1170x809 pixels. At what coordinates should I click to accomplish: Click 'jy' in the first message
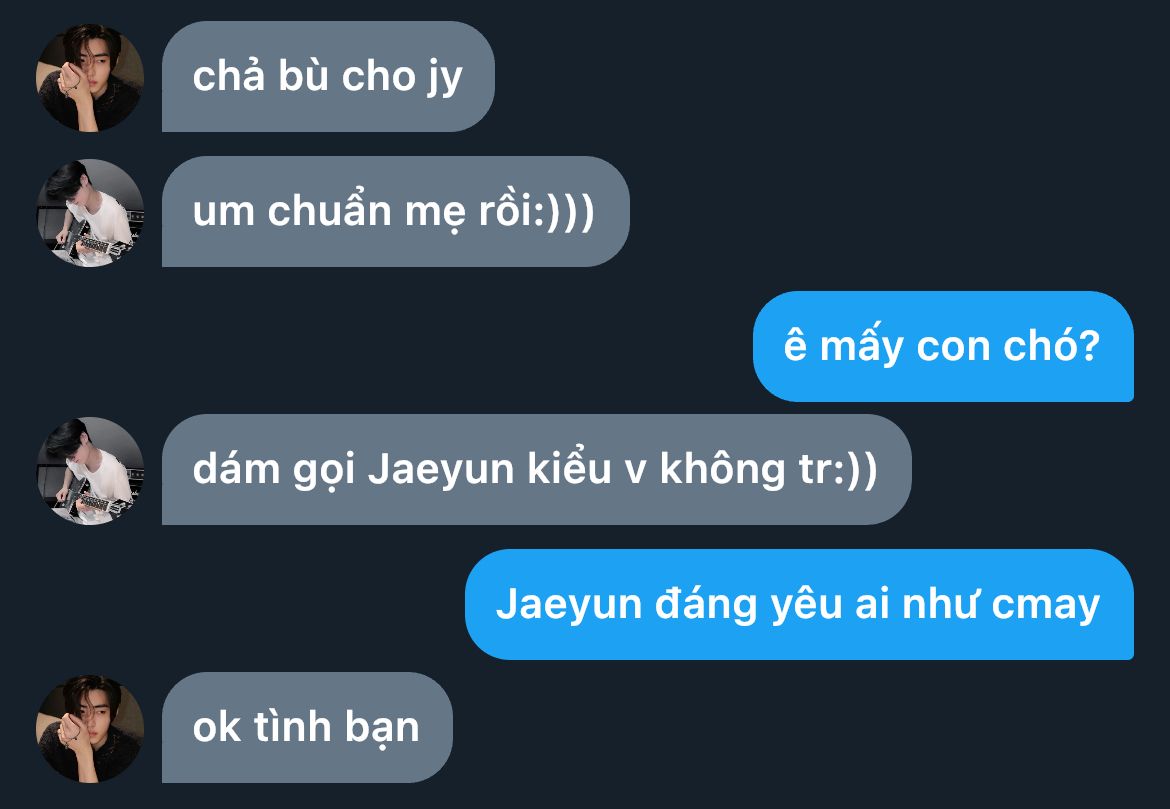(x=444, y=79)
